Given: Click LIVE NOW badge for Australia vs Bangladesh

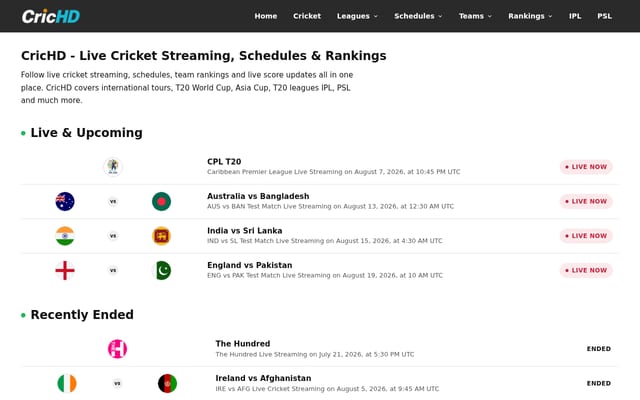Looking at the screenshot, I should point(586,201).
